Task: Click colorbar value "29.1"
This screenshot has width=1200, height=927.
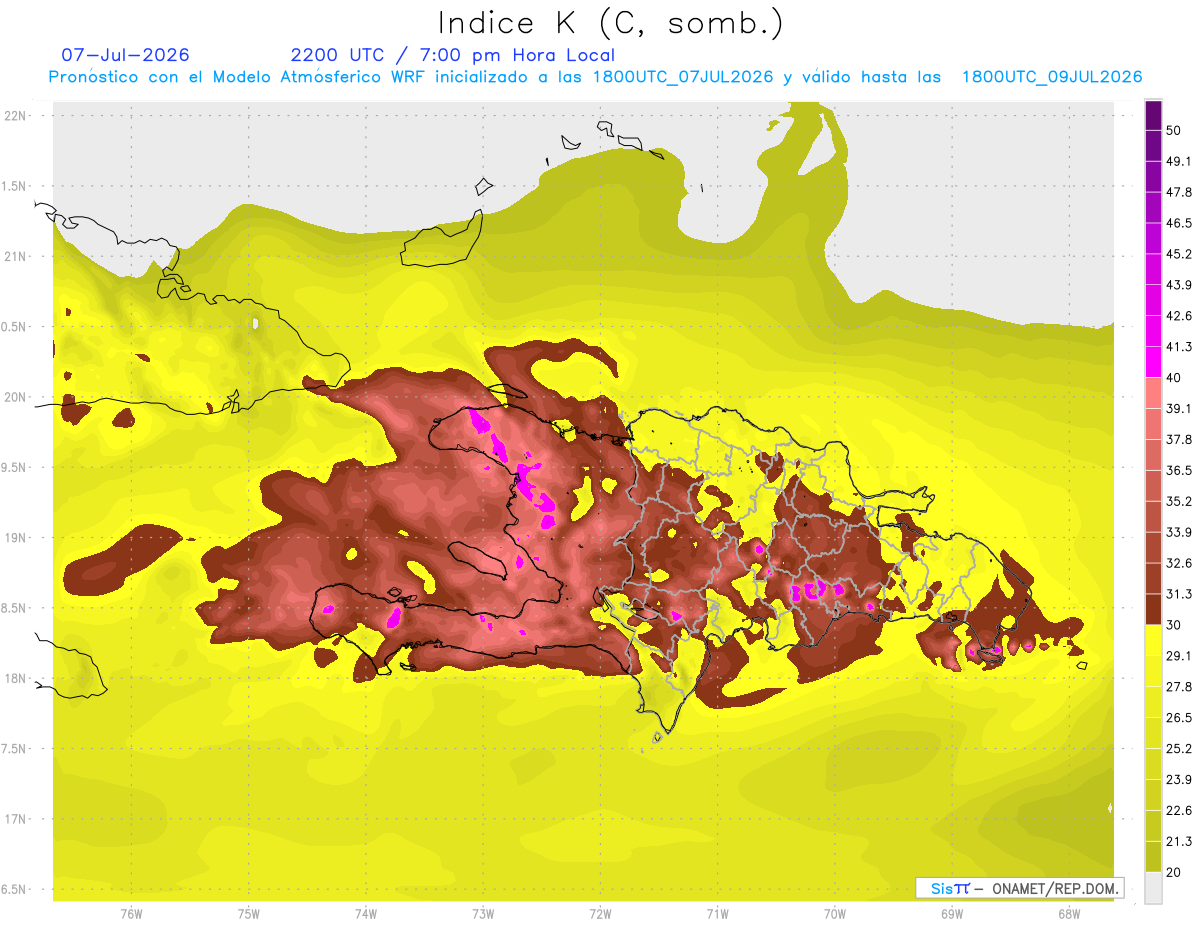Action: pos(1178,656)
